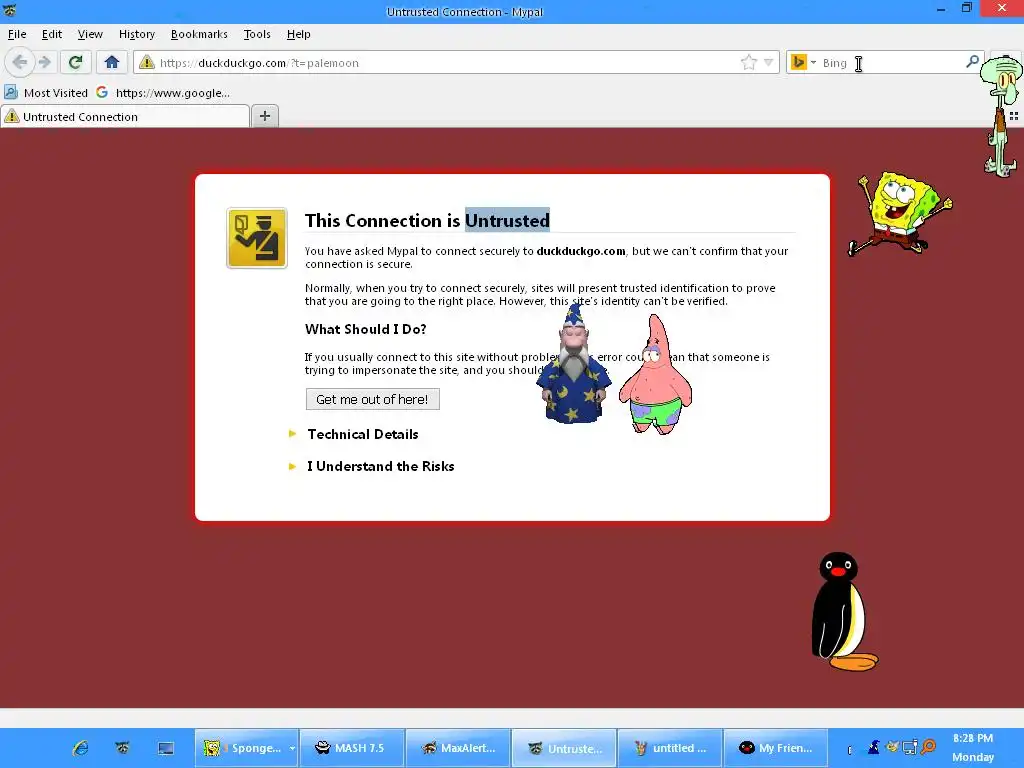
Task: Switch to the MaxAlert... taskbar window
Action: click(x=458, y=748)
